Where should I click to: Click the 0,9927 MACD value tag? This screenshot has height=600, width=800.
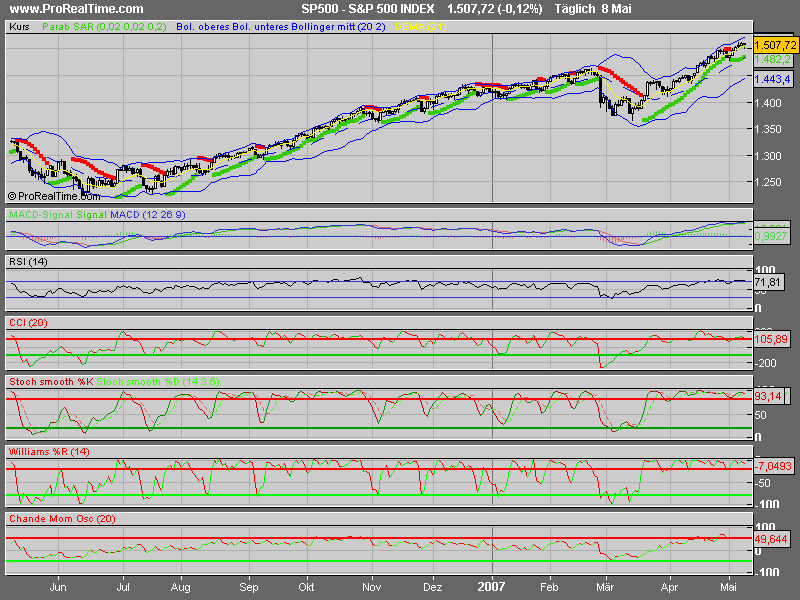click(770, 237)
